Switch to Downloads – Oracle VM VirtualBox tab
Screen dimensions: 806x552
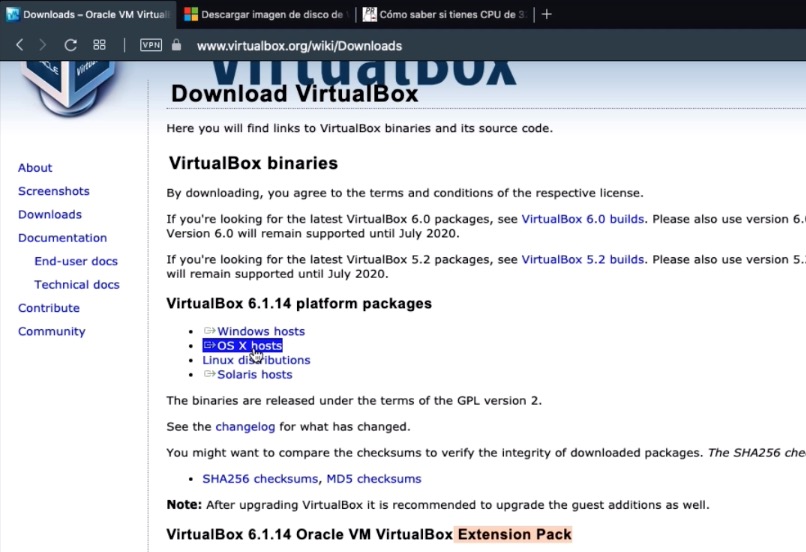point(88,14)
